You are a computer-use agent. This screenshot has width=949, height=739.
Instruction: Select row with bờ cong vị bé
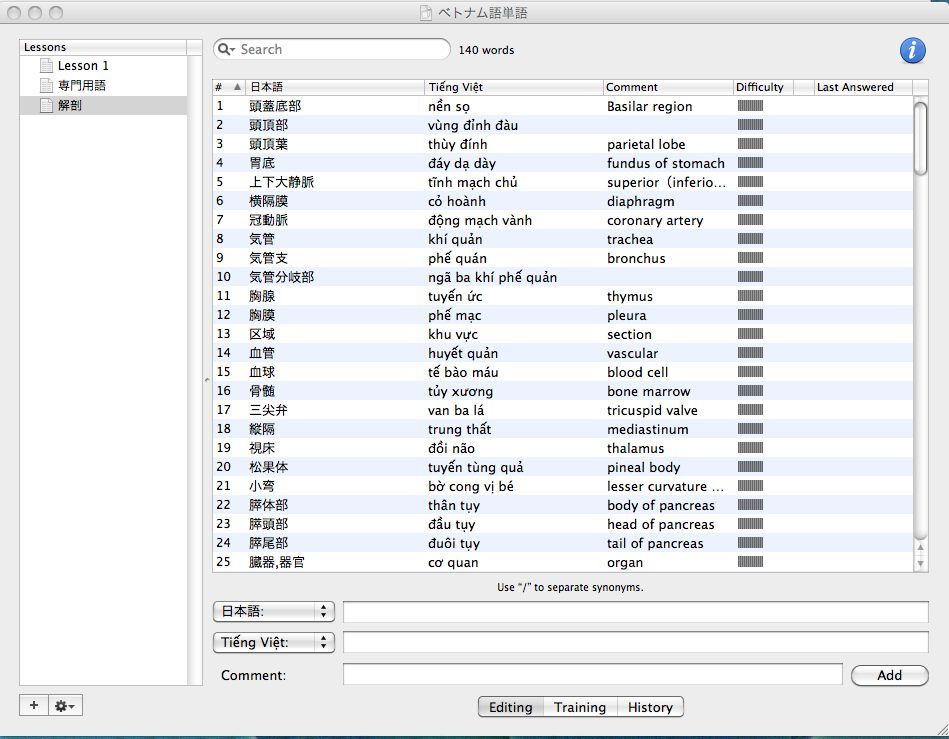click(562, 486)
